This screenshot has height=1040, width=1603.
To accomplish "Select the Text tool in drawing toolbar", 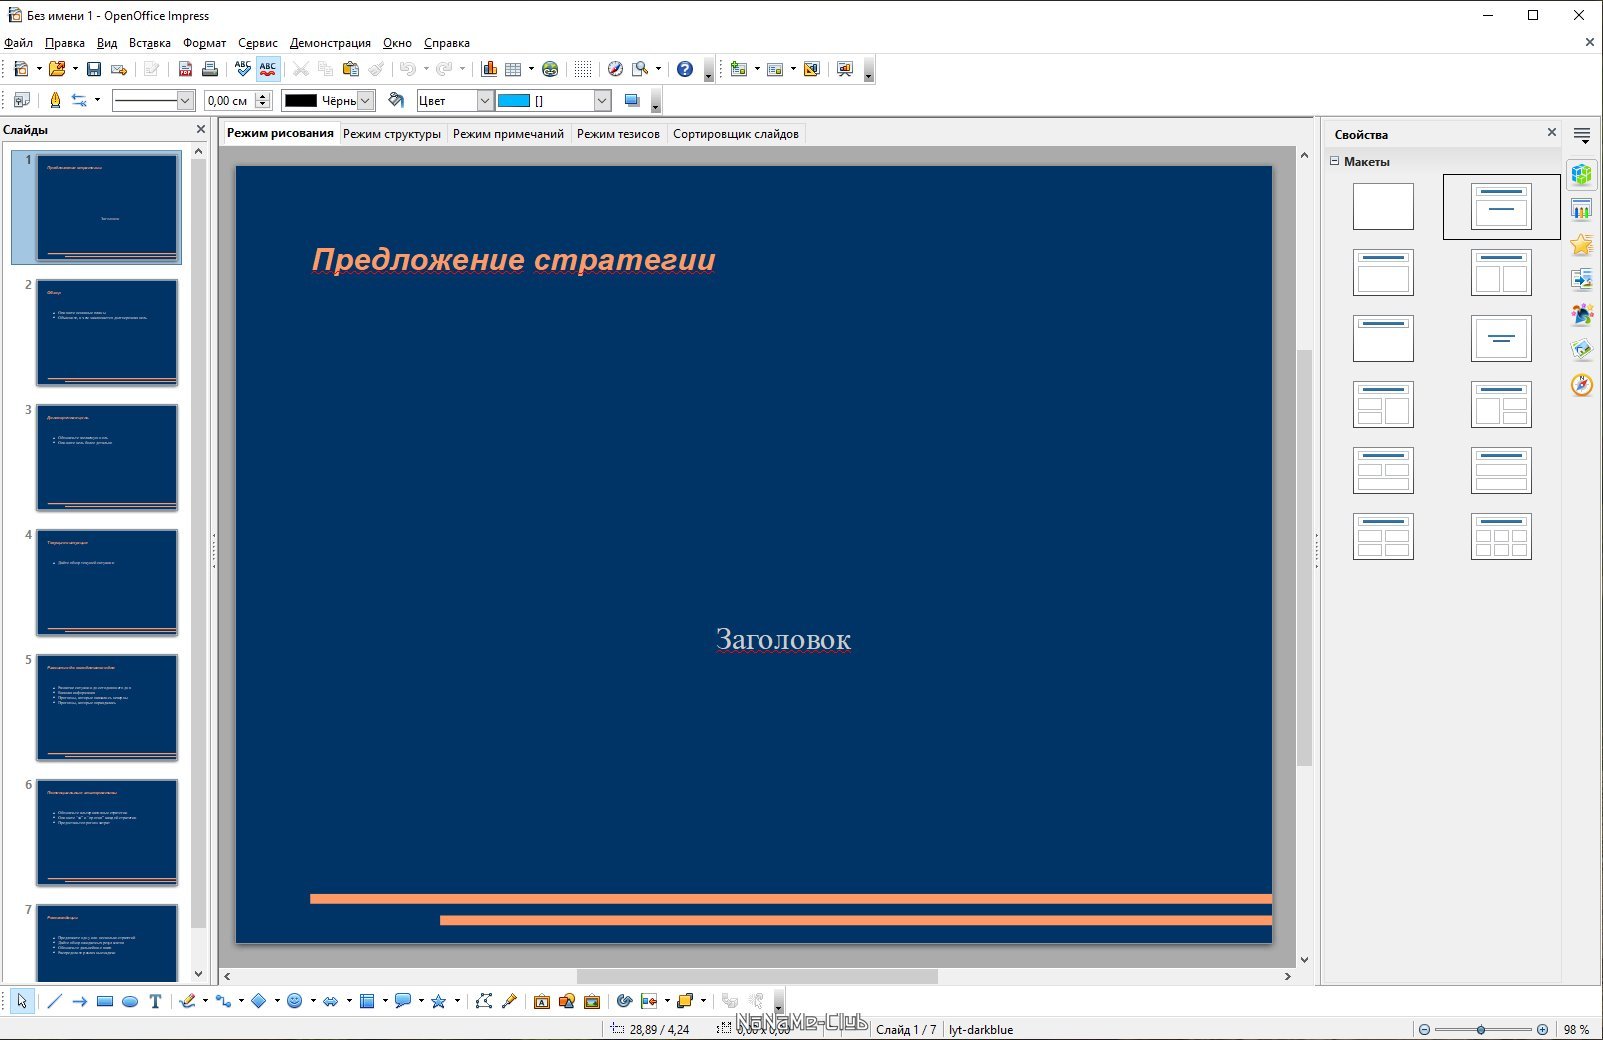I will pyautogui.click(x=155, y=1001).
